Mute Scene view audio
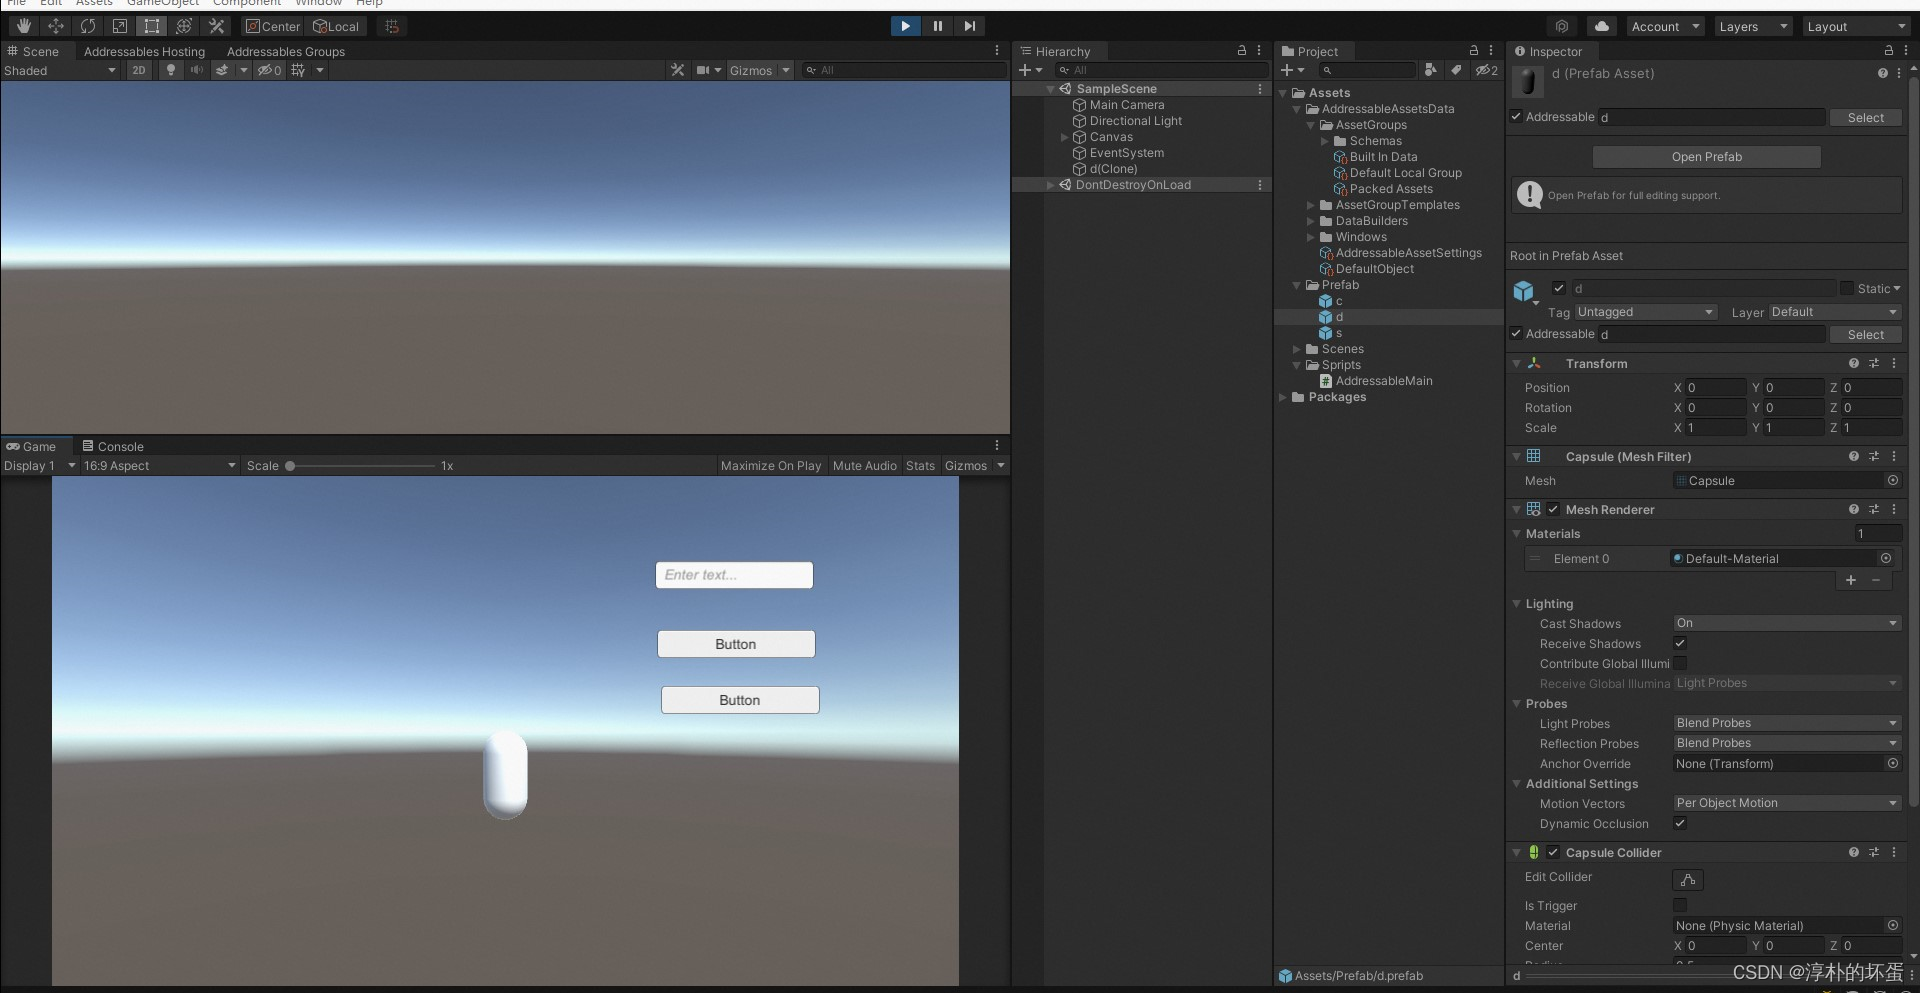The height and width of the screenshot is (993, 1920). [x=196, y=70]
